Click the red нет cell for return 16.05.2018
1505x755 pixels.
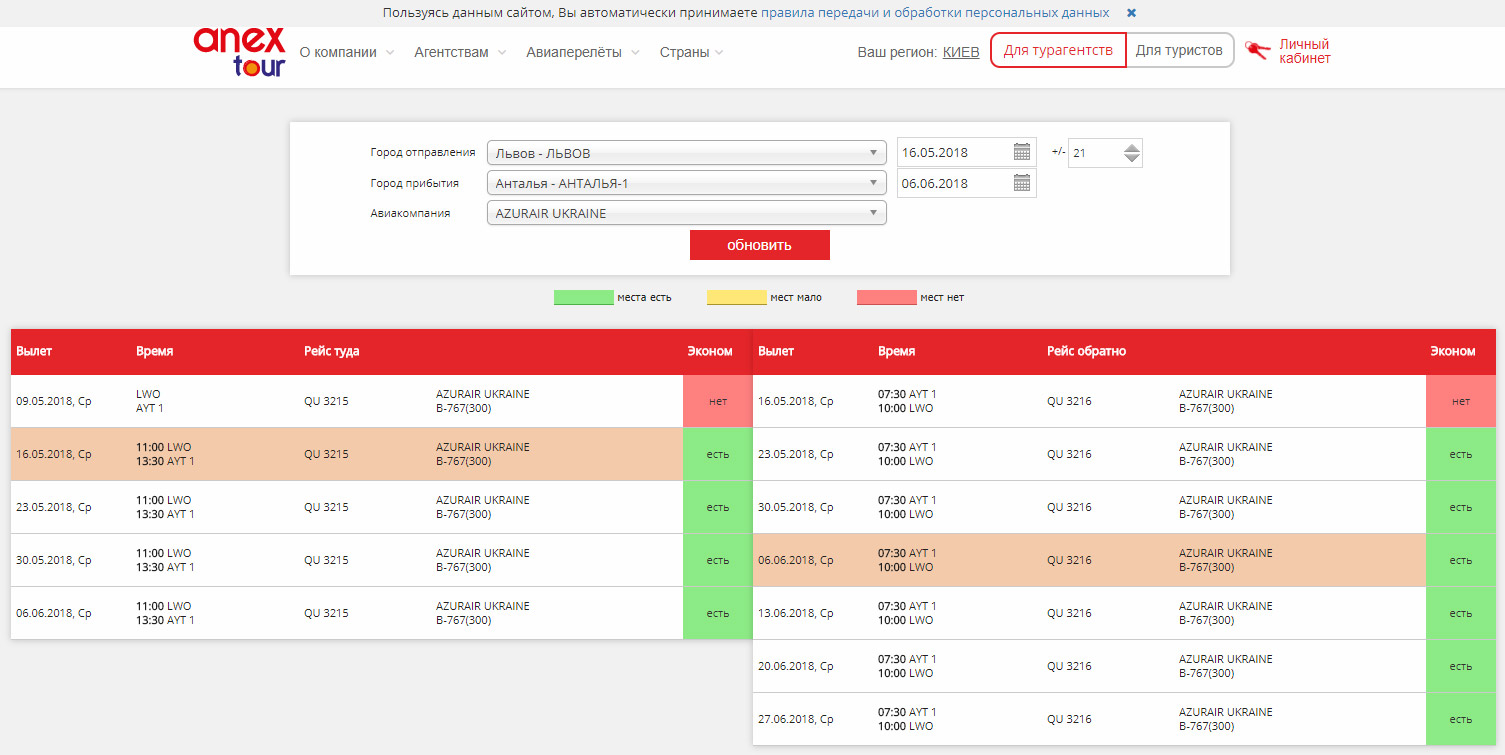click(x=1461, y=401)
